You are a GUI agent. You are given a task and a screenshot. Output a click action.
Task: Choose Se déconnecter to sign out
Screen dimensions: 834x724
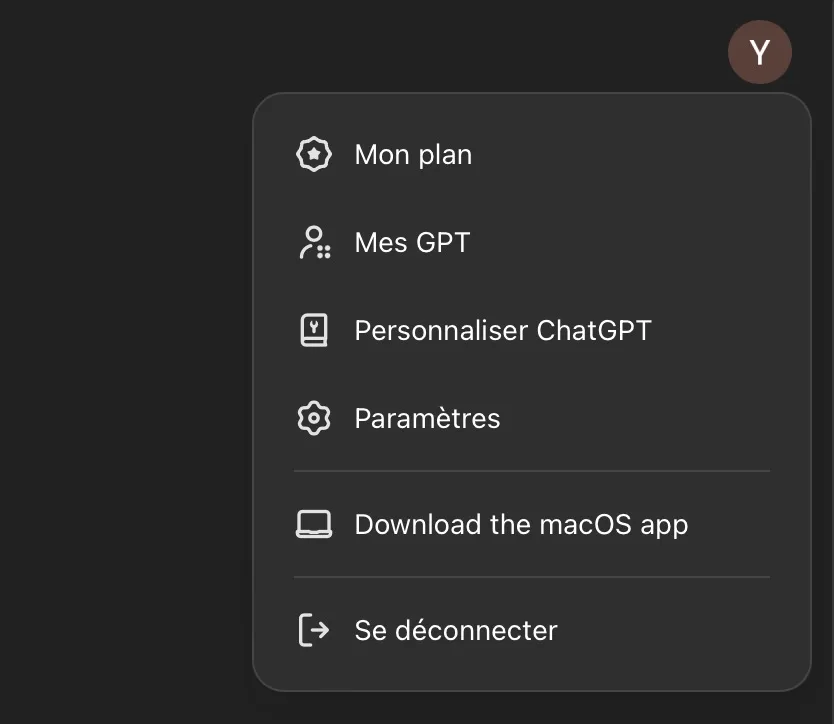coord(530,631)
